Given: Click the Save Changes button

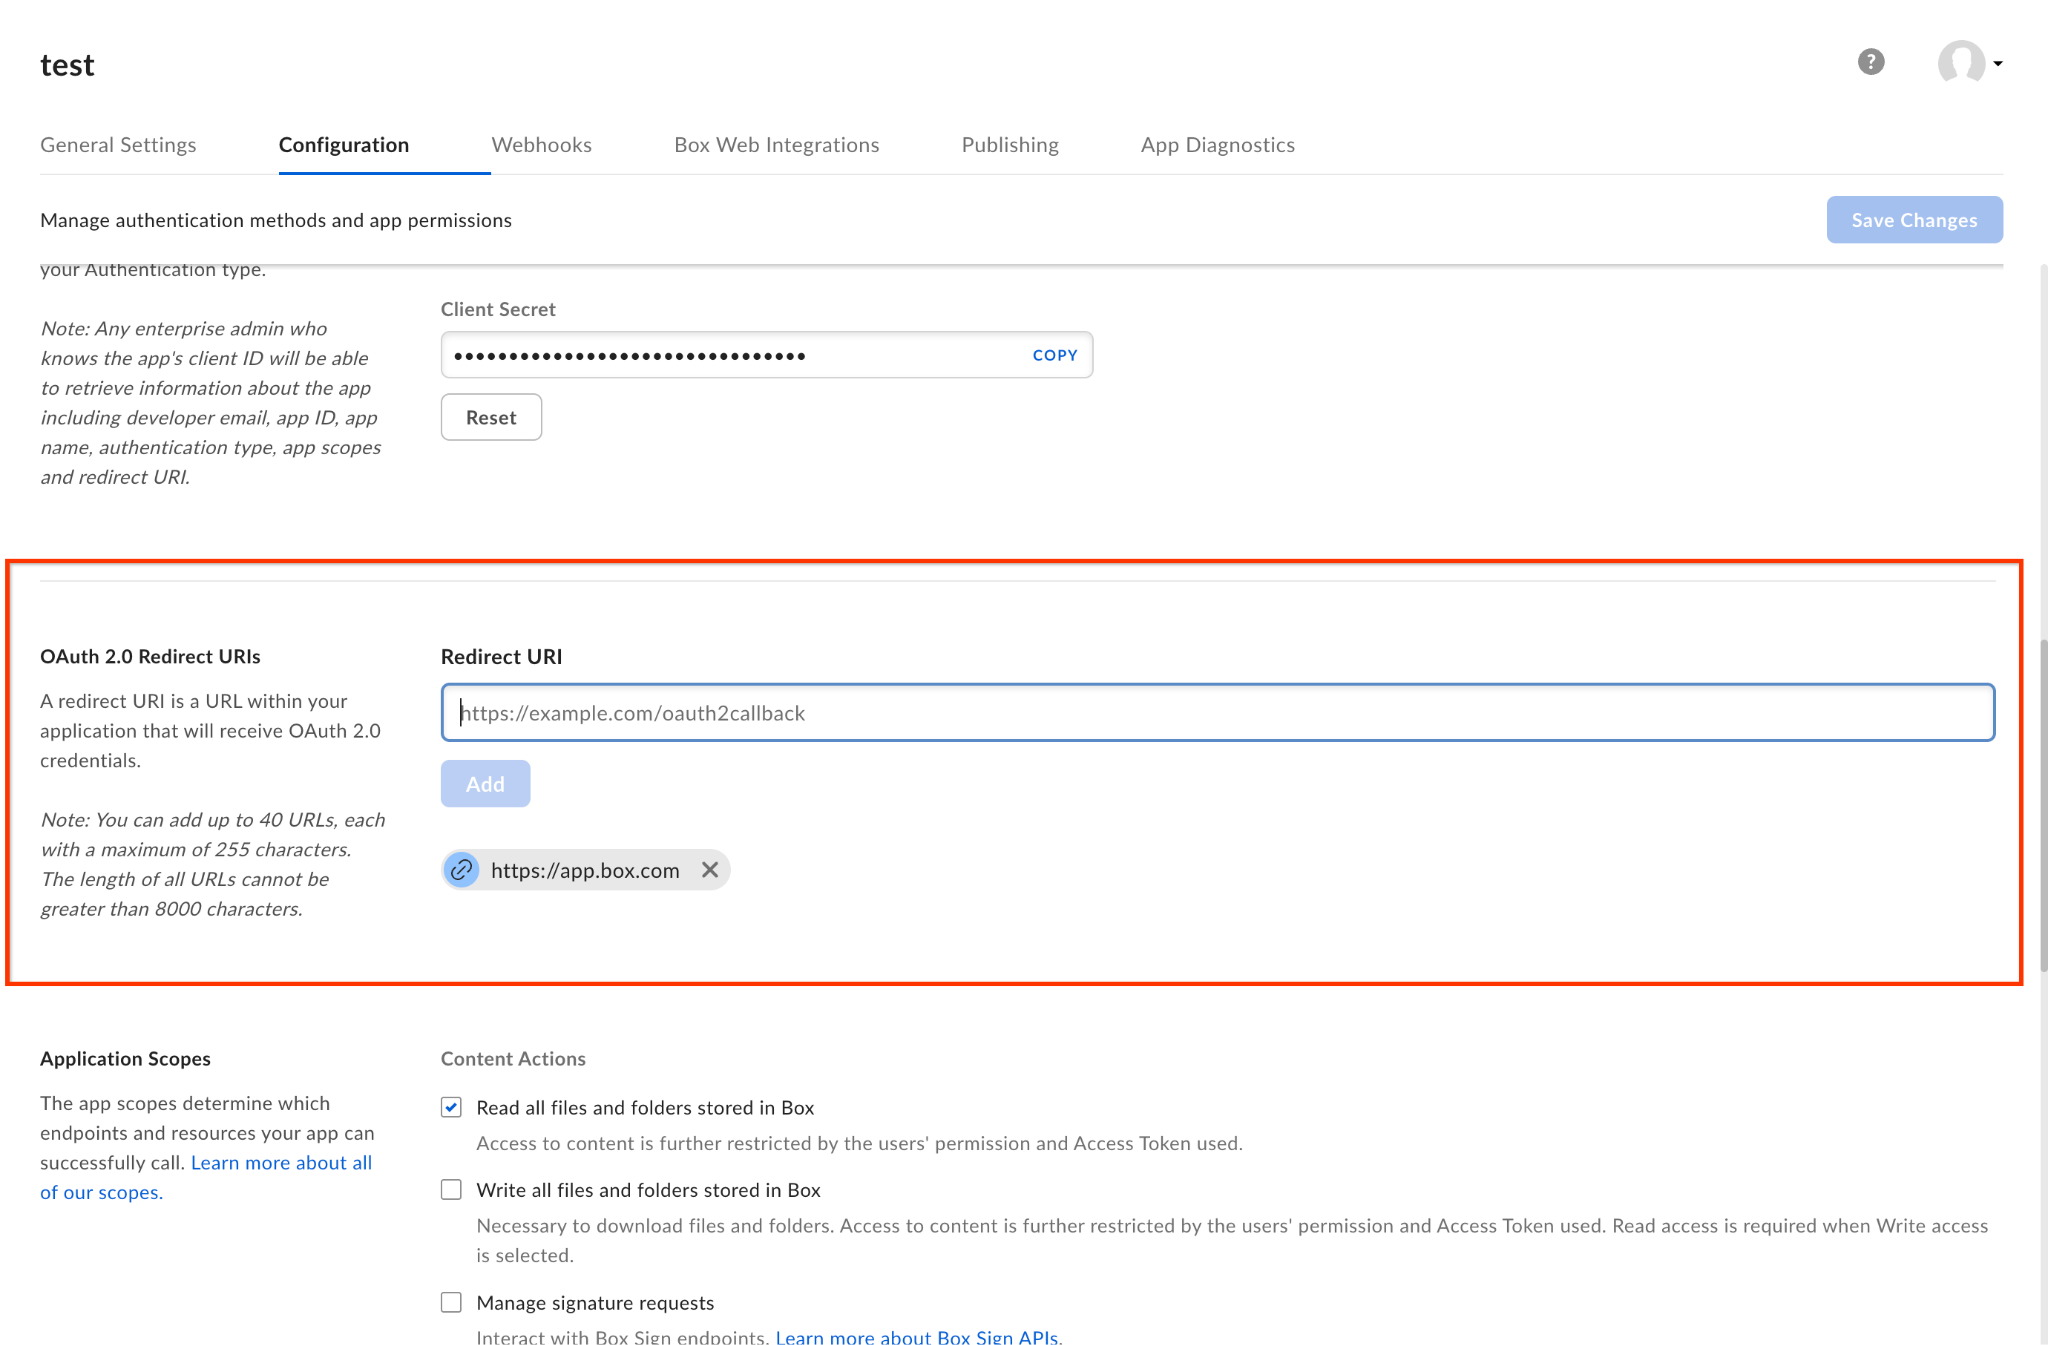Looking at the screenshot, I should [1914, 219].
